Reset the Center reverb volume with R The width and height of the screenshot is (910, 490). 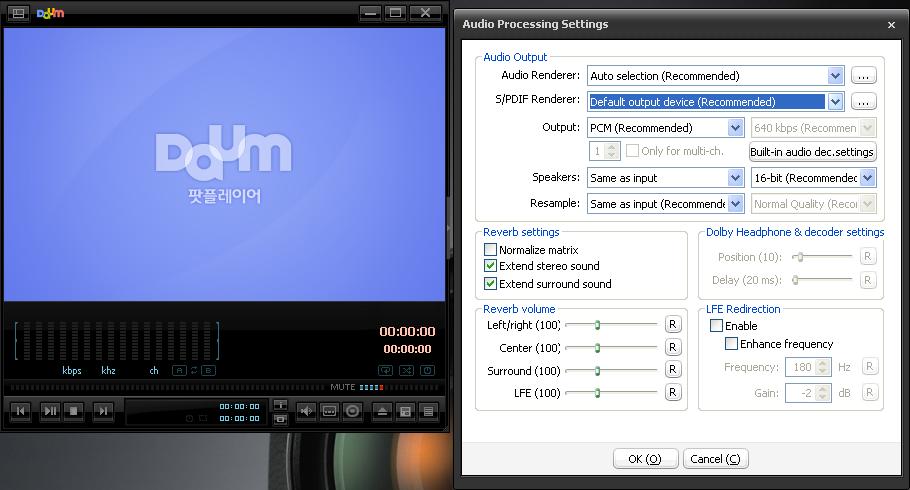[x=673, y=347]
